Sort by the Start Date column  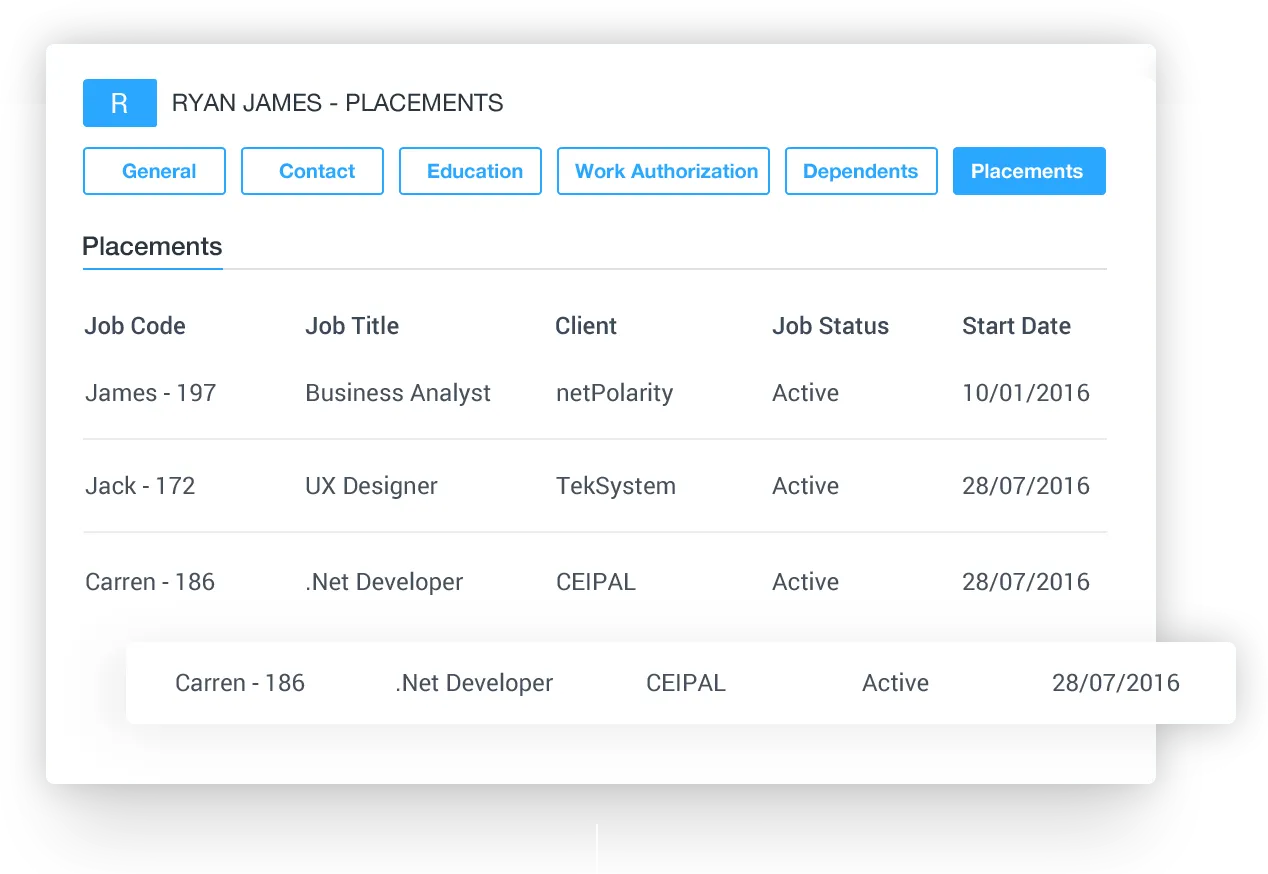(x=1016, y=325)
